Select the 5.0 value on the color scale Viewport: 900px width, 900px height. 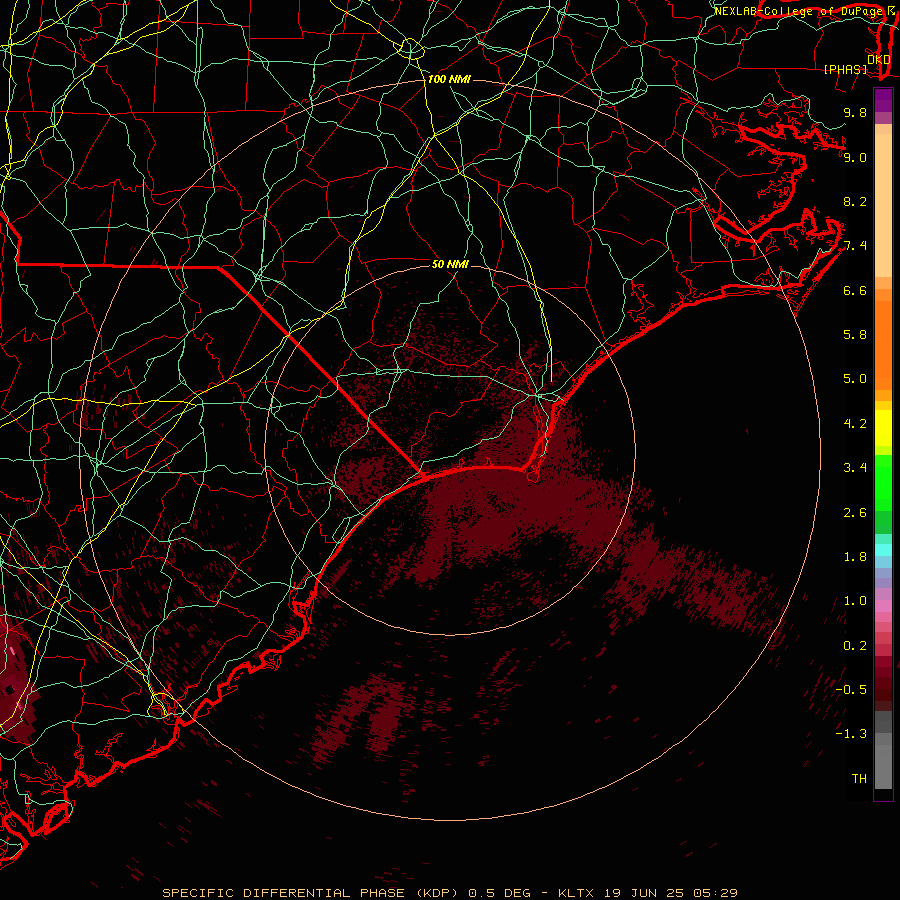point(855,379)
